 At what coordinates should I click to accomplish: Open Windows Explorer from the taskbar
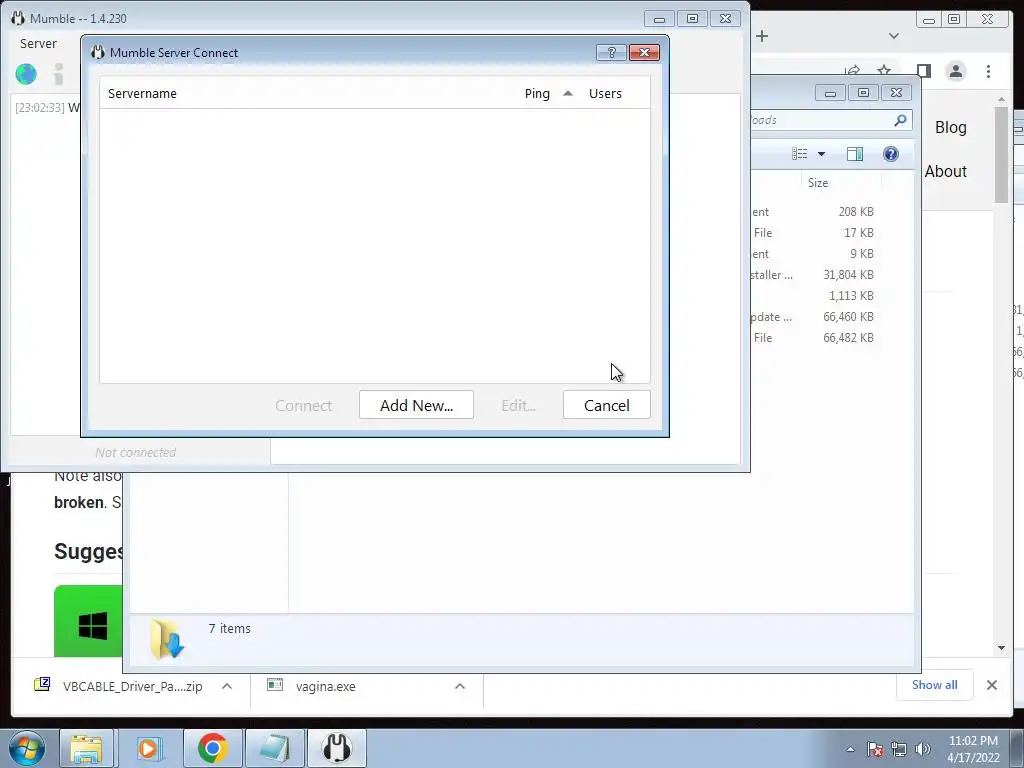point(87,748)
